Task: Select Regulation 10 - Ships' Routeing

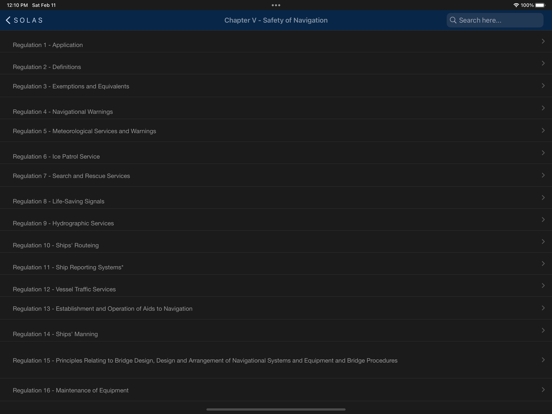Action: 276,242
